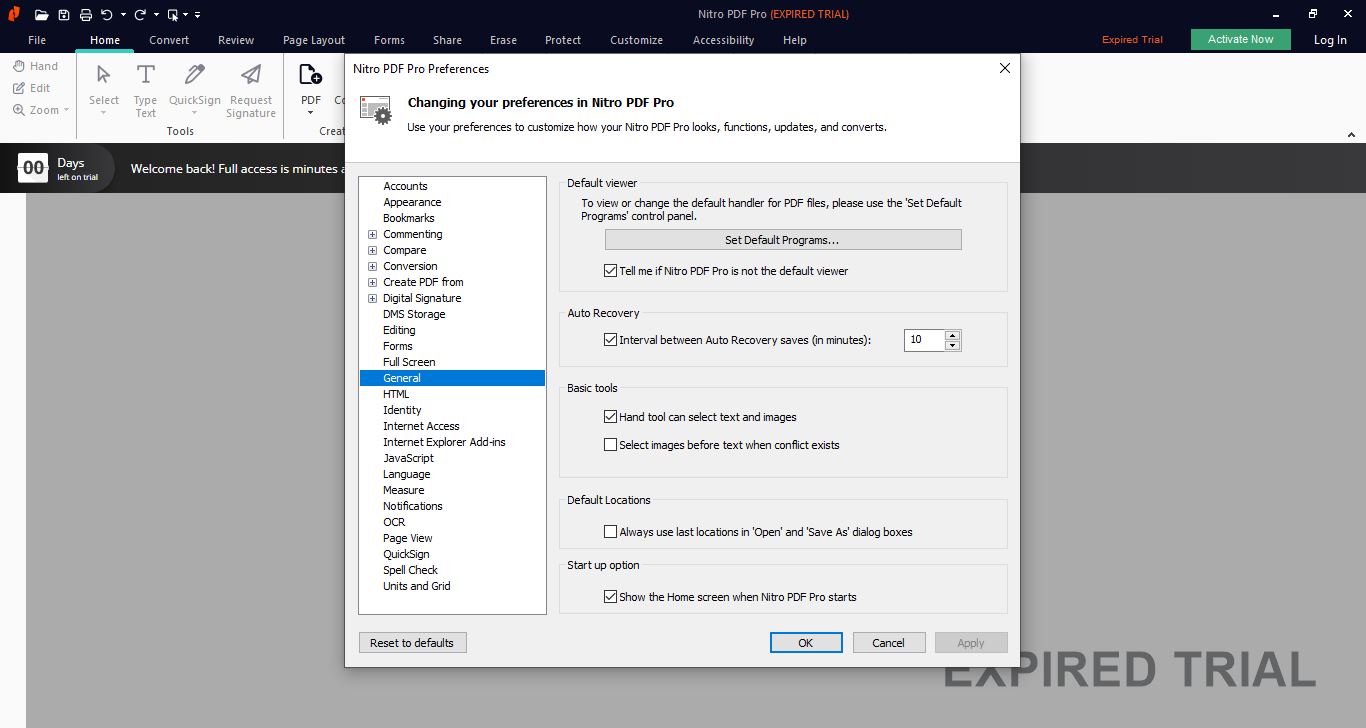1366x728 pixels.
Task: Select Internet Explorer Add-ins category
Action: coord(444,442)
